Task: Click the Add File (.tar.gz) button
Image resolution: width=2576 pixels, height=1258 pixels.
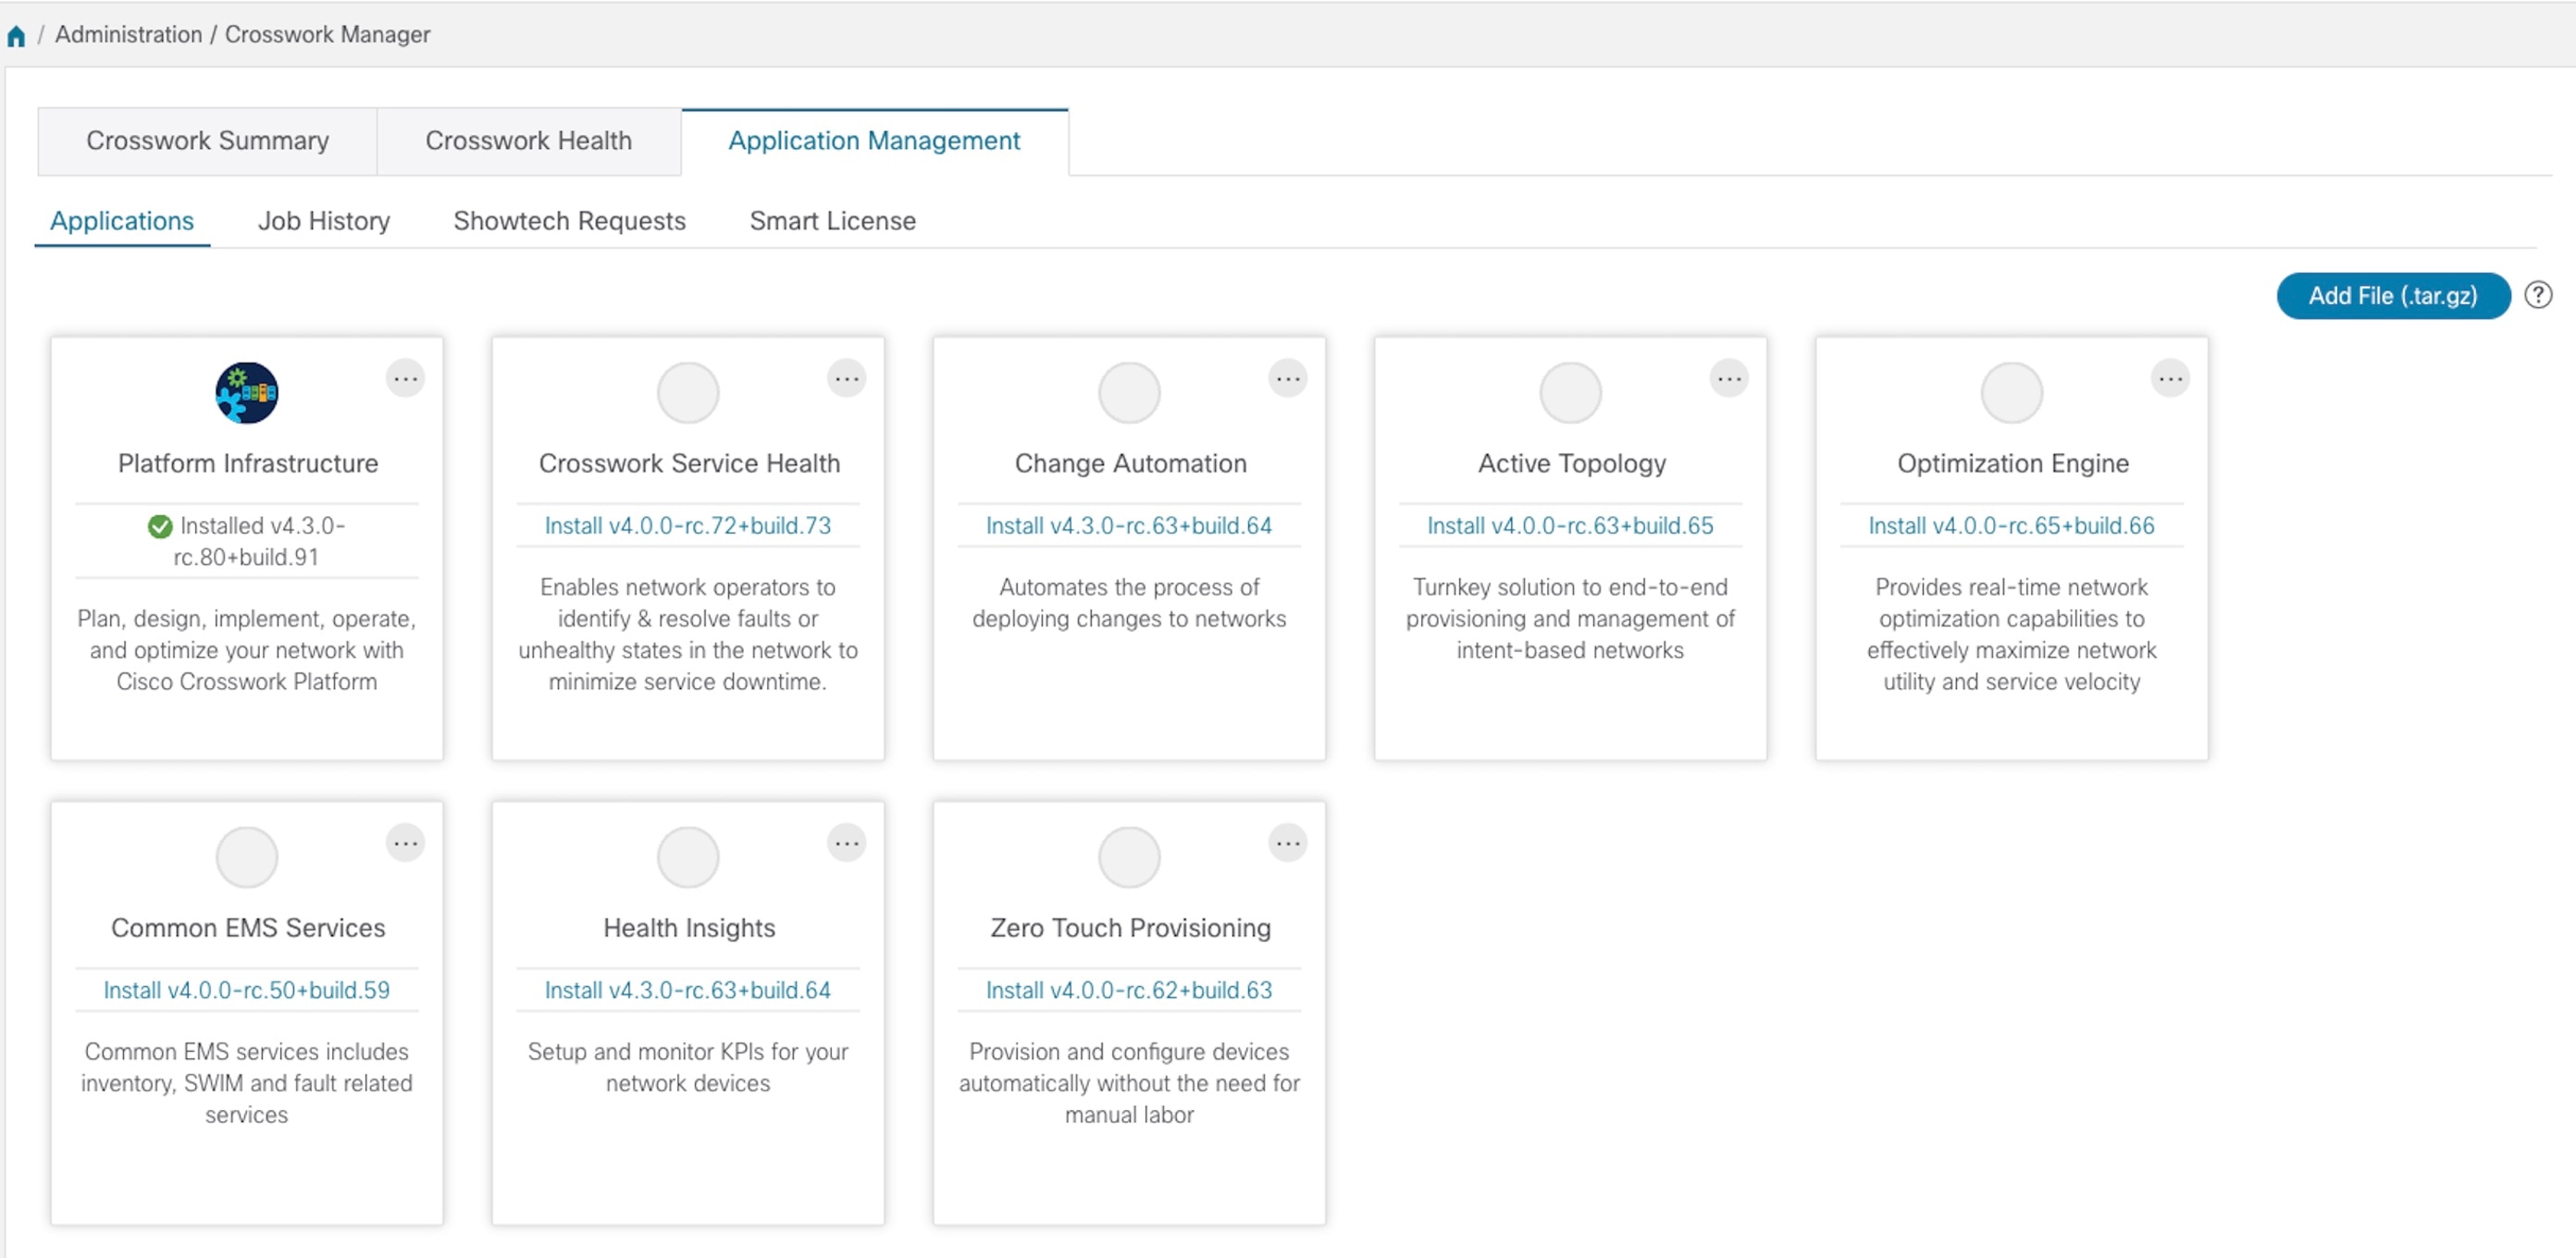Action: click(2393, 296)
